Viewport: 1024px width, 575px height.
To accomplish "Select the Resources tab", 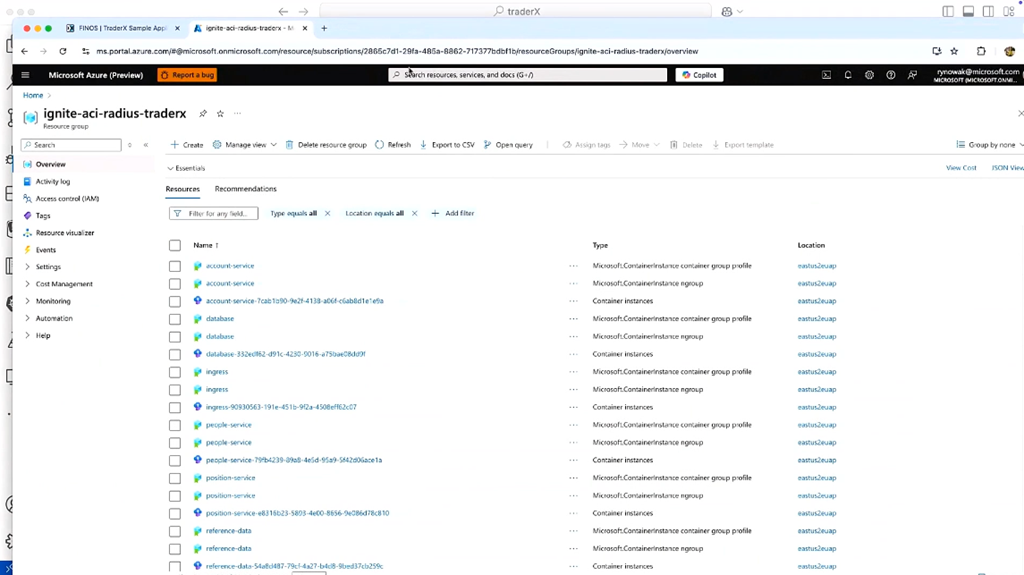I will tap(182, 189).
